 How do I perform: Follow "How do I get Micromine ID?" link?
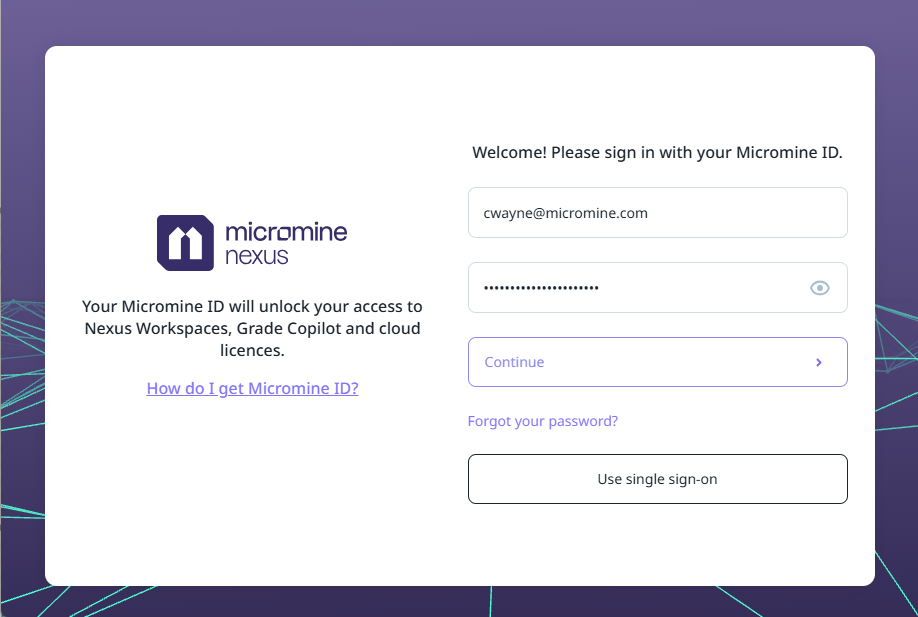[252, 388]
